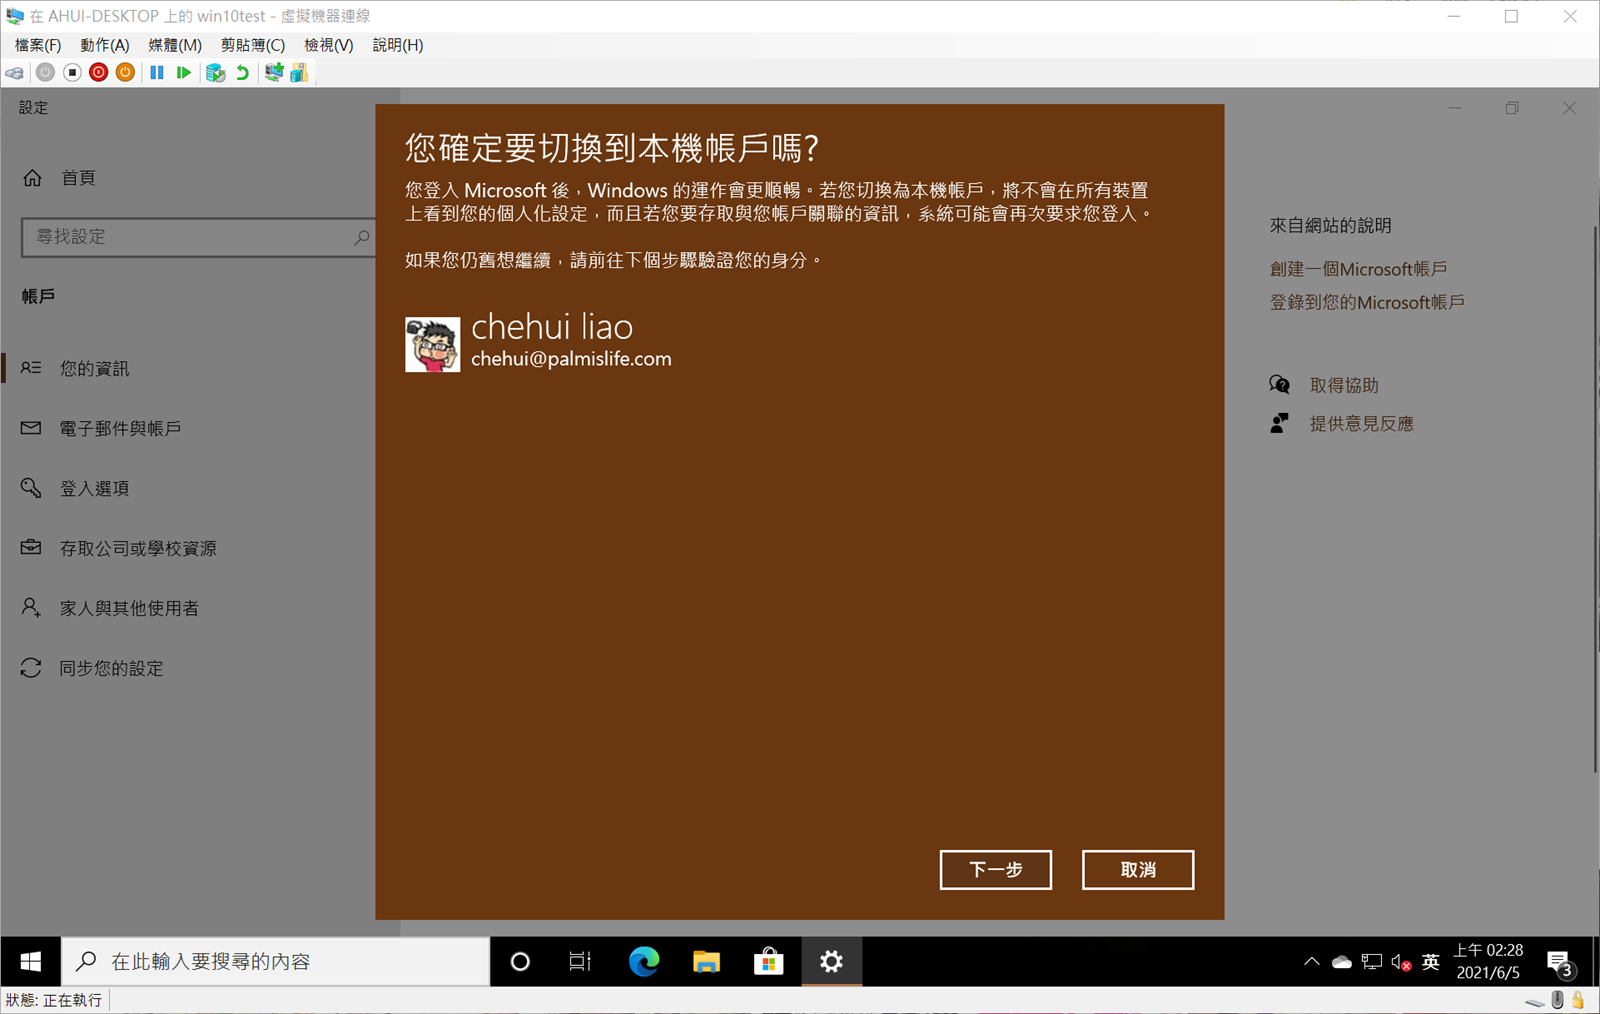Click the green Reset/Resume play icon
1600x1014 pixels.
[x=184, y=73]
